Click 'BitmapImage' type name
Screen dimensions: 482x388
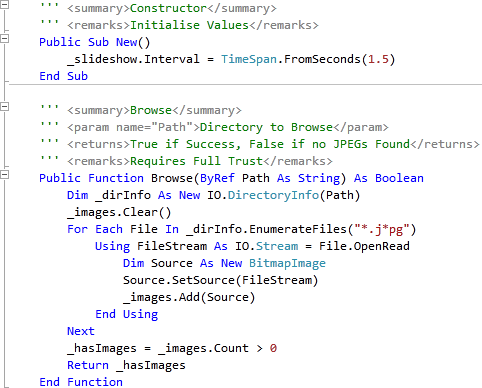click(x=287, y=263)
